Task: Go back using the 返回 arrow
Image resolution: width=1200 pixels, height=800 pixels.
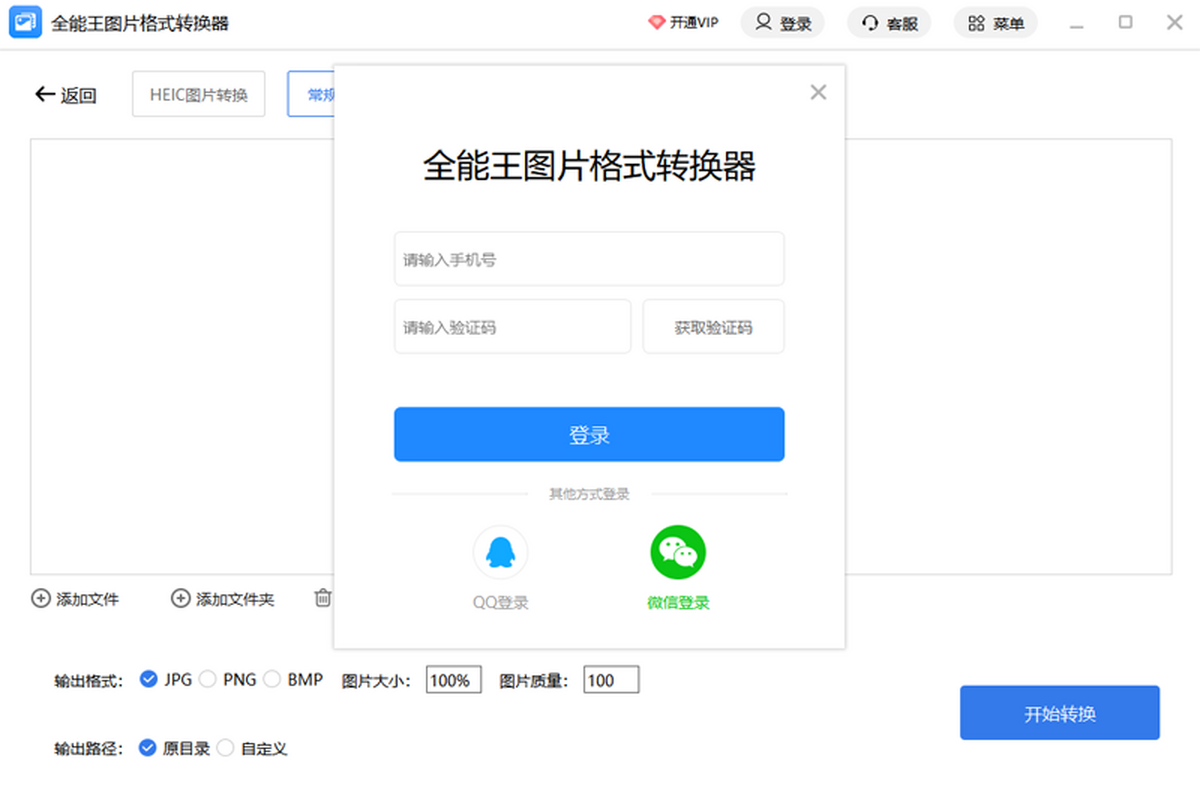Action: tap(66, 95)
